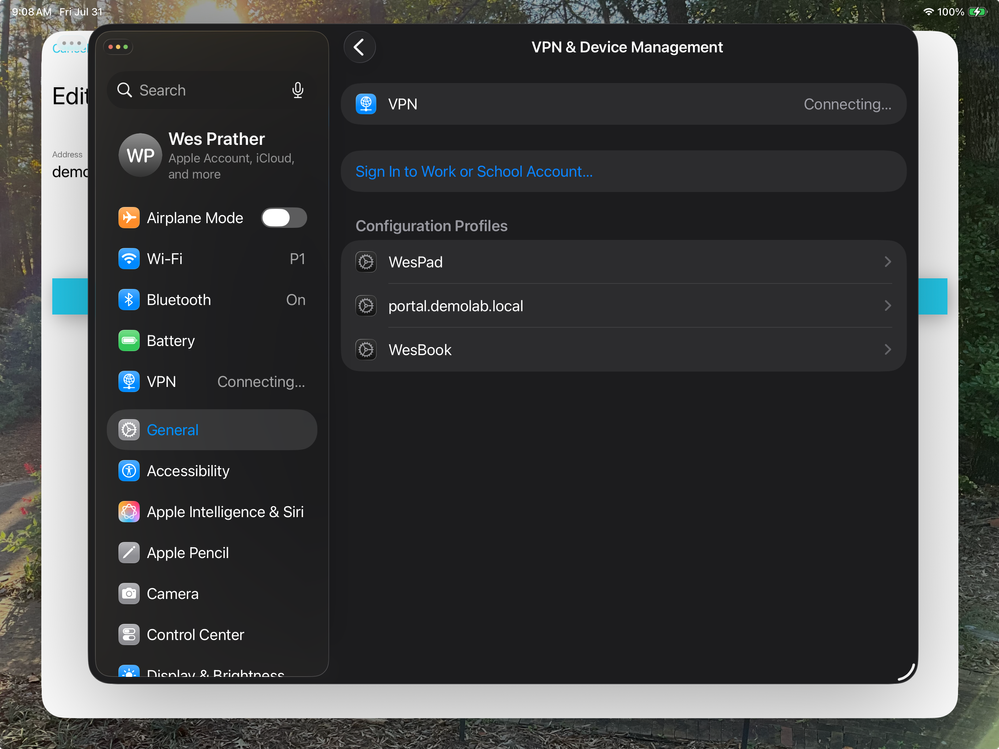The height and width of the screenshot is (749, 999).
Task: Tap the 100% battery percentage
Action: pyautogui.click(x=951, y=11)
